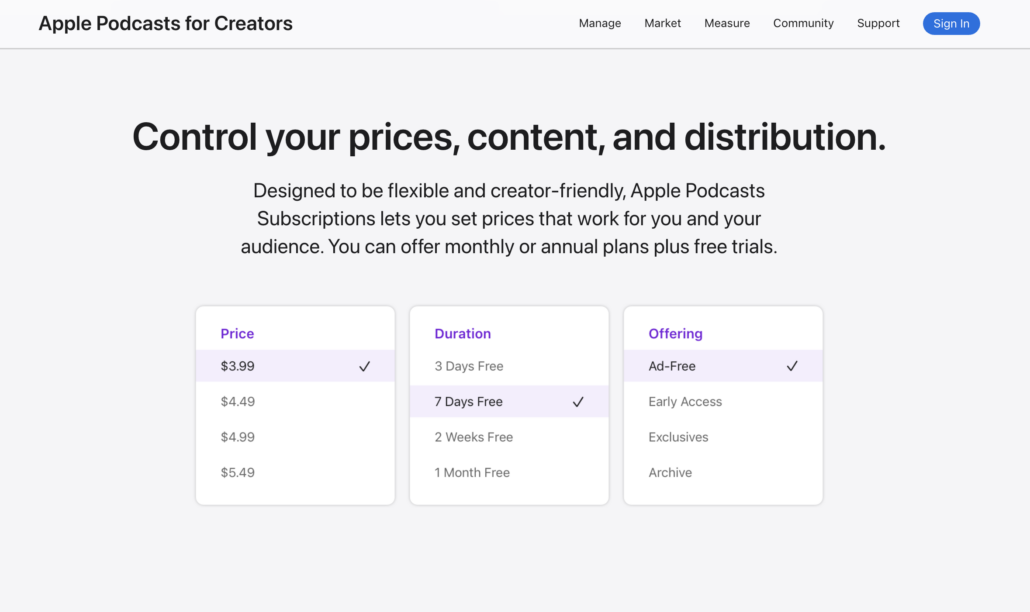The width and height of the screenshot is (1030, 612).
Task: Select 1 Month Free trial duration
Action: (x=472, y=472)
